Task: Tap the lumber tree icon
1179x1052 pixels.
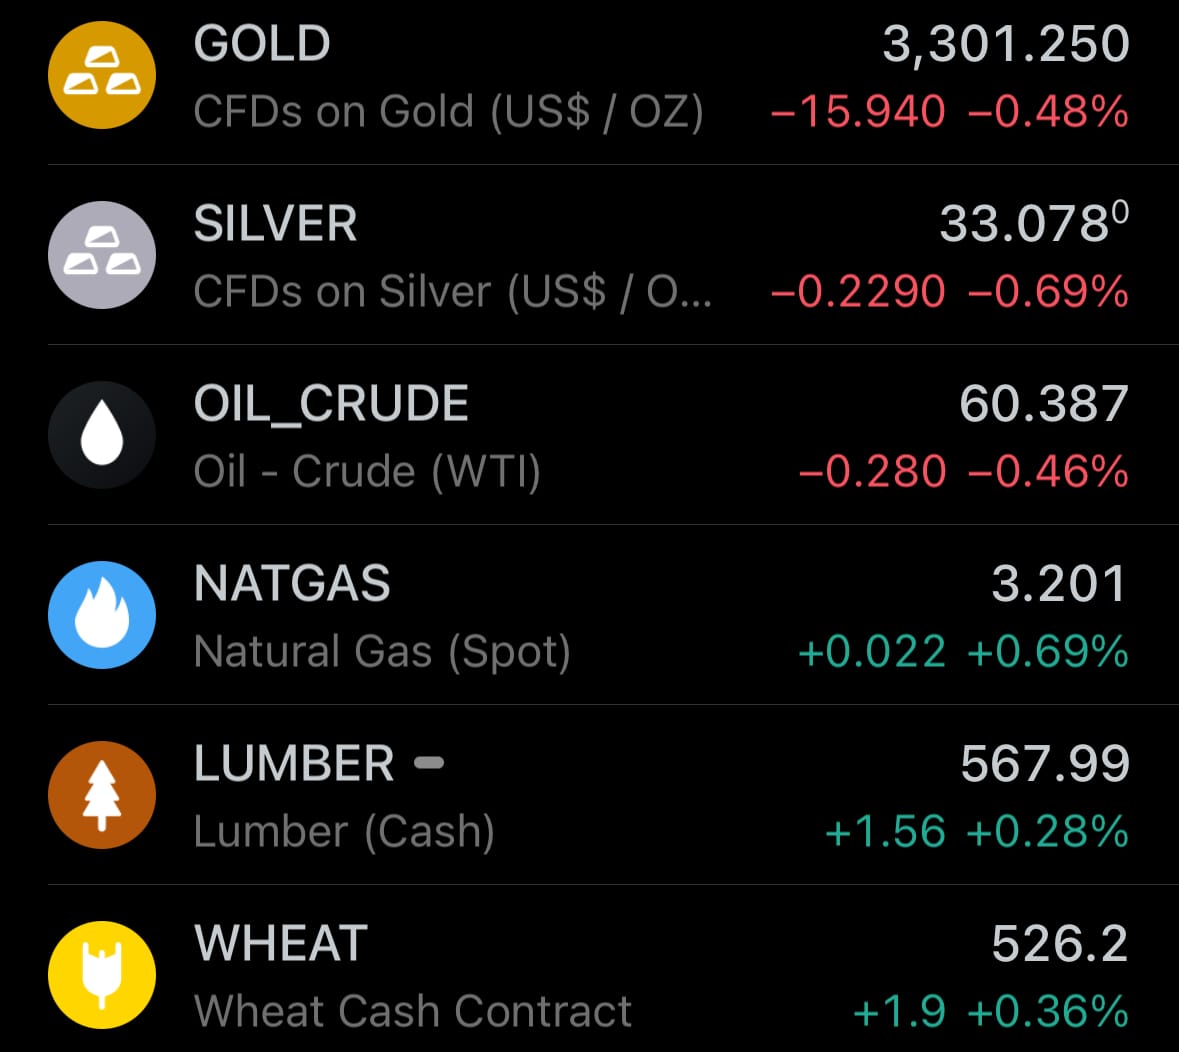Action: point(102,795)
